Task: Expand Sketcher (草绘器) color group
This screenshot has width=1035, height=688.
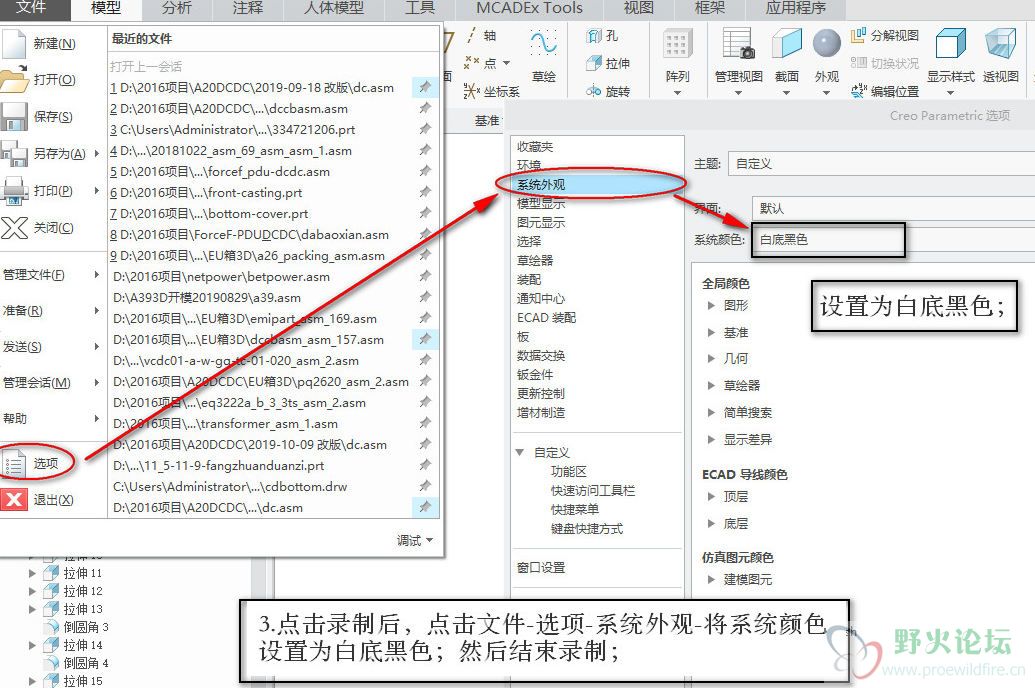Action: pyautogui.click(x=711, y=386)
